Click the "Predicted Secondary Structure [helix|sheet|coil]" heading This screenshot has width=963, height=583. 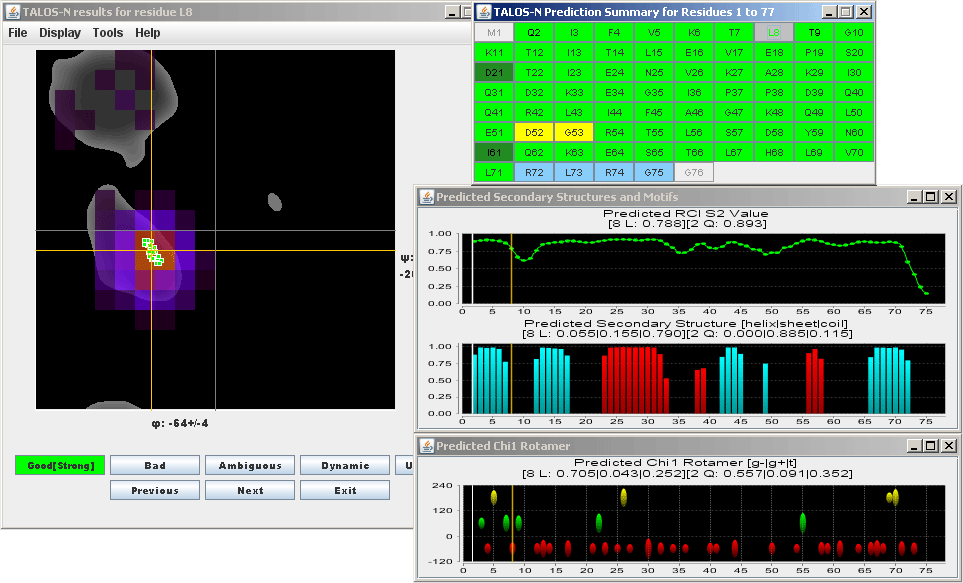686,324
